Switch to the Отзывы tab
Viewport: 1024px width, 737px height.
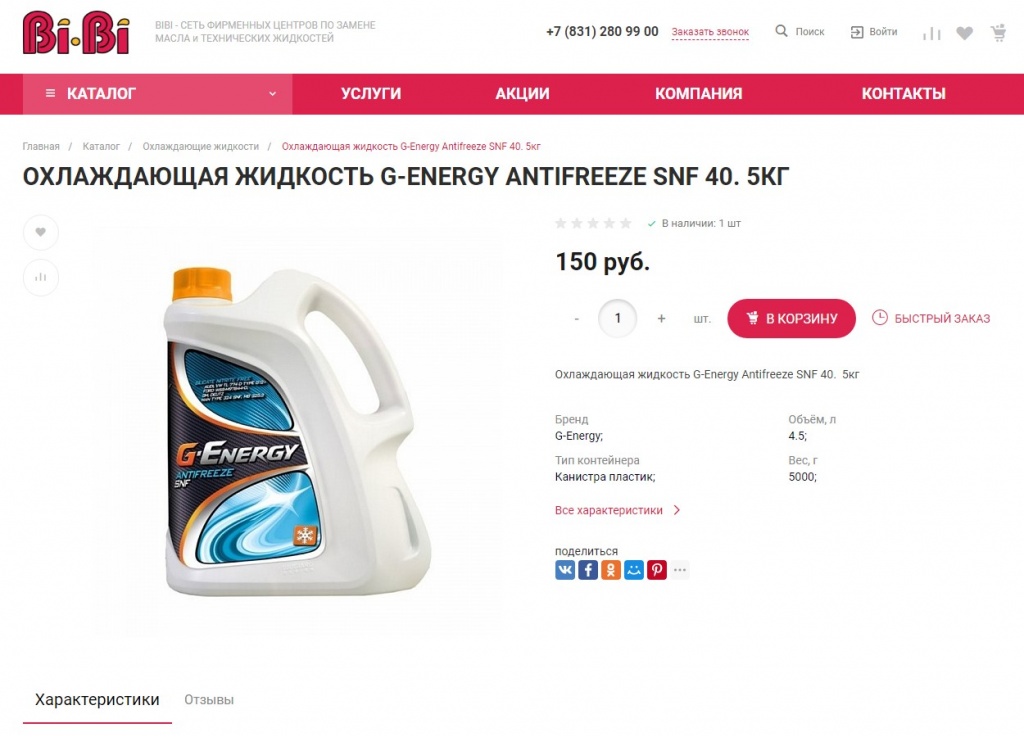tap(209, 700)
